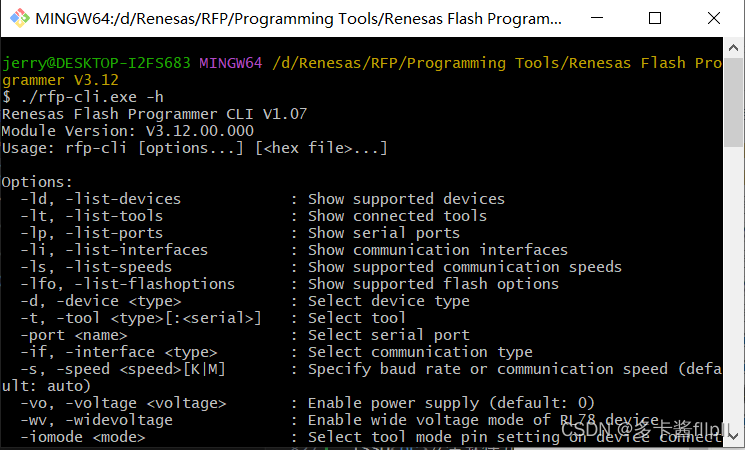Minimize the MINGW64 terminal window
The image size is (745, 450).
[x=597, y=18]
